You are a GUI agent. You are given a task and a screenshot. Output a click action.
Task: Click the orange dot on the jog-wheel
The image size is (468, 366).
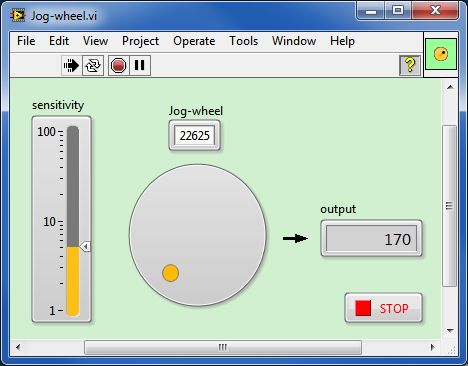[x=170, y=273]
